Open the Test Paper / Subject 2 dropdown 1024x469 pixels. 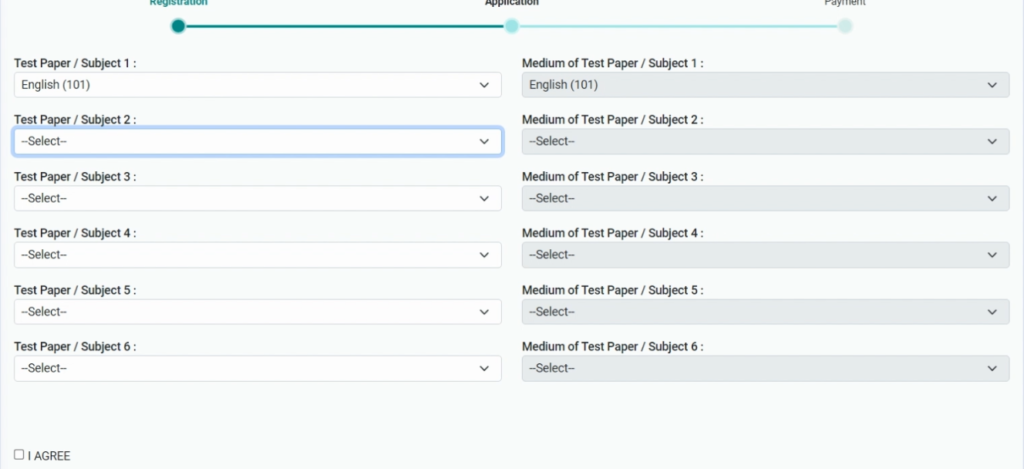click(x=257, y=142)
